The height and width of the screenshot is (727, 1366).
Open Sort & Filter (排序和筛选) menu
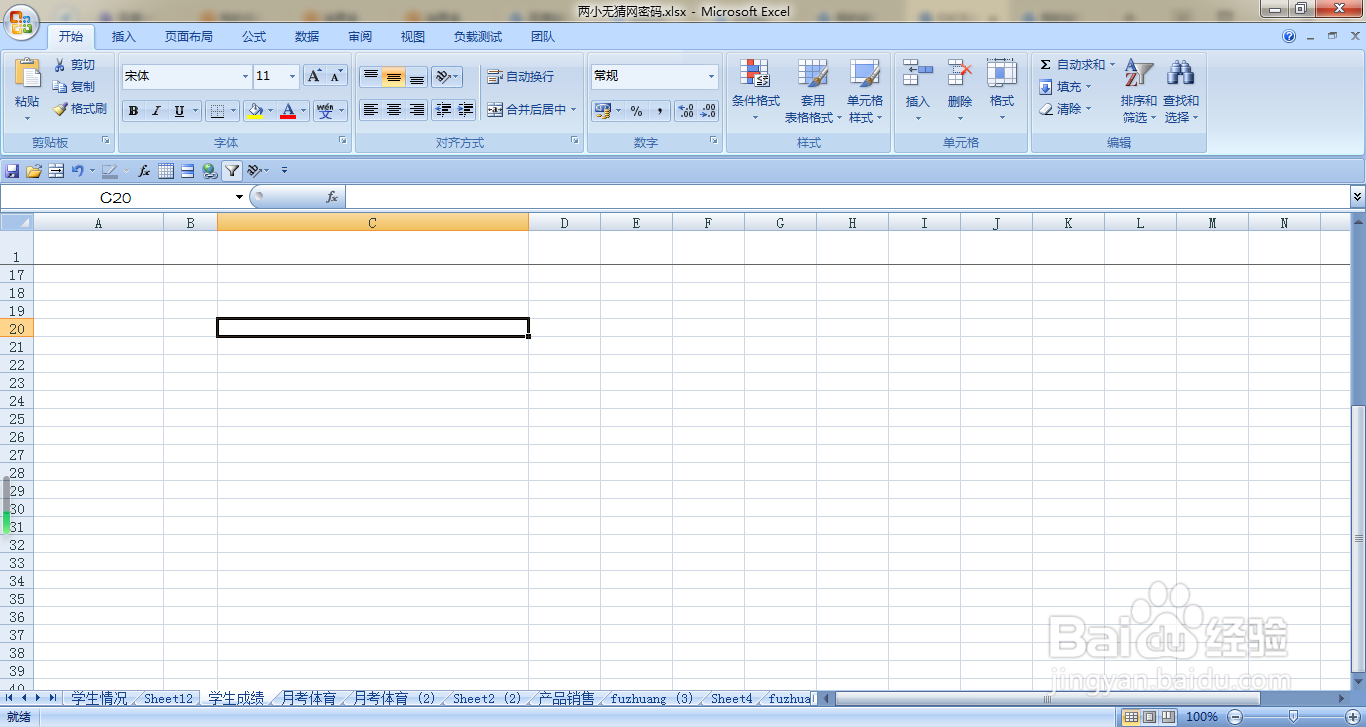tap(1139, 91)
